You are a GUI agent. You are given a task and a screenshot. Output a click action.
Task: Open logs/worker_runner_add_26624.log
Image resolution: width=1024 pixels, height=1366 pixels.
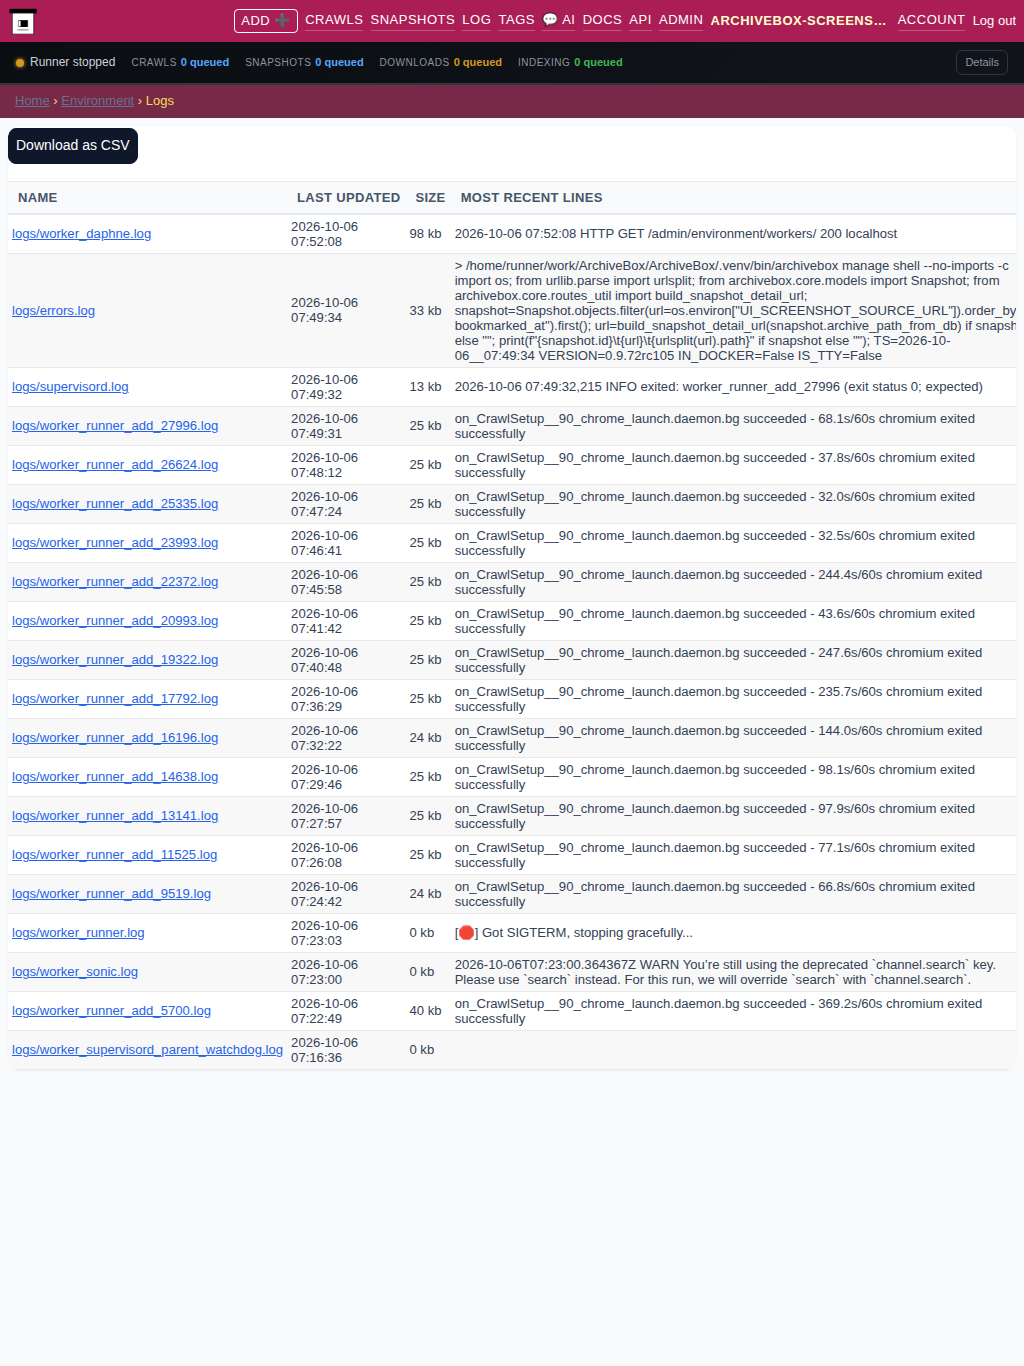(115, 465)
